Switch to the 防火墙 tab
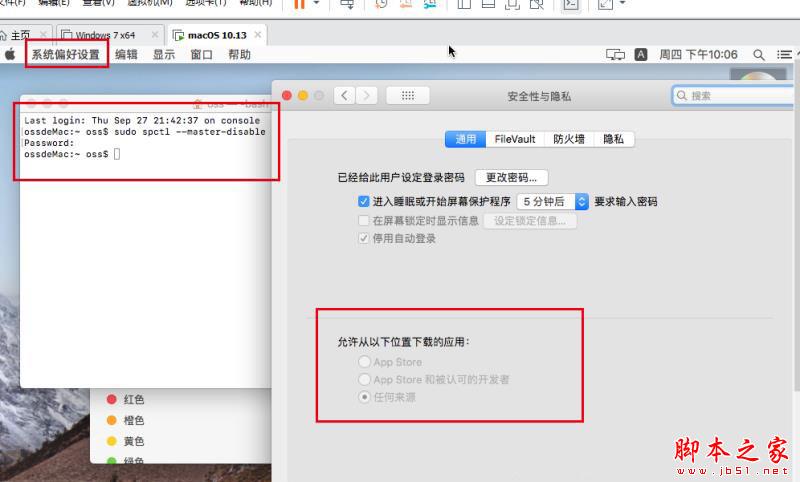800x482 pixels. point(569,139)
